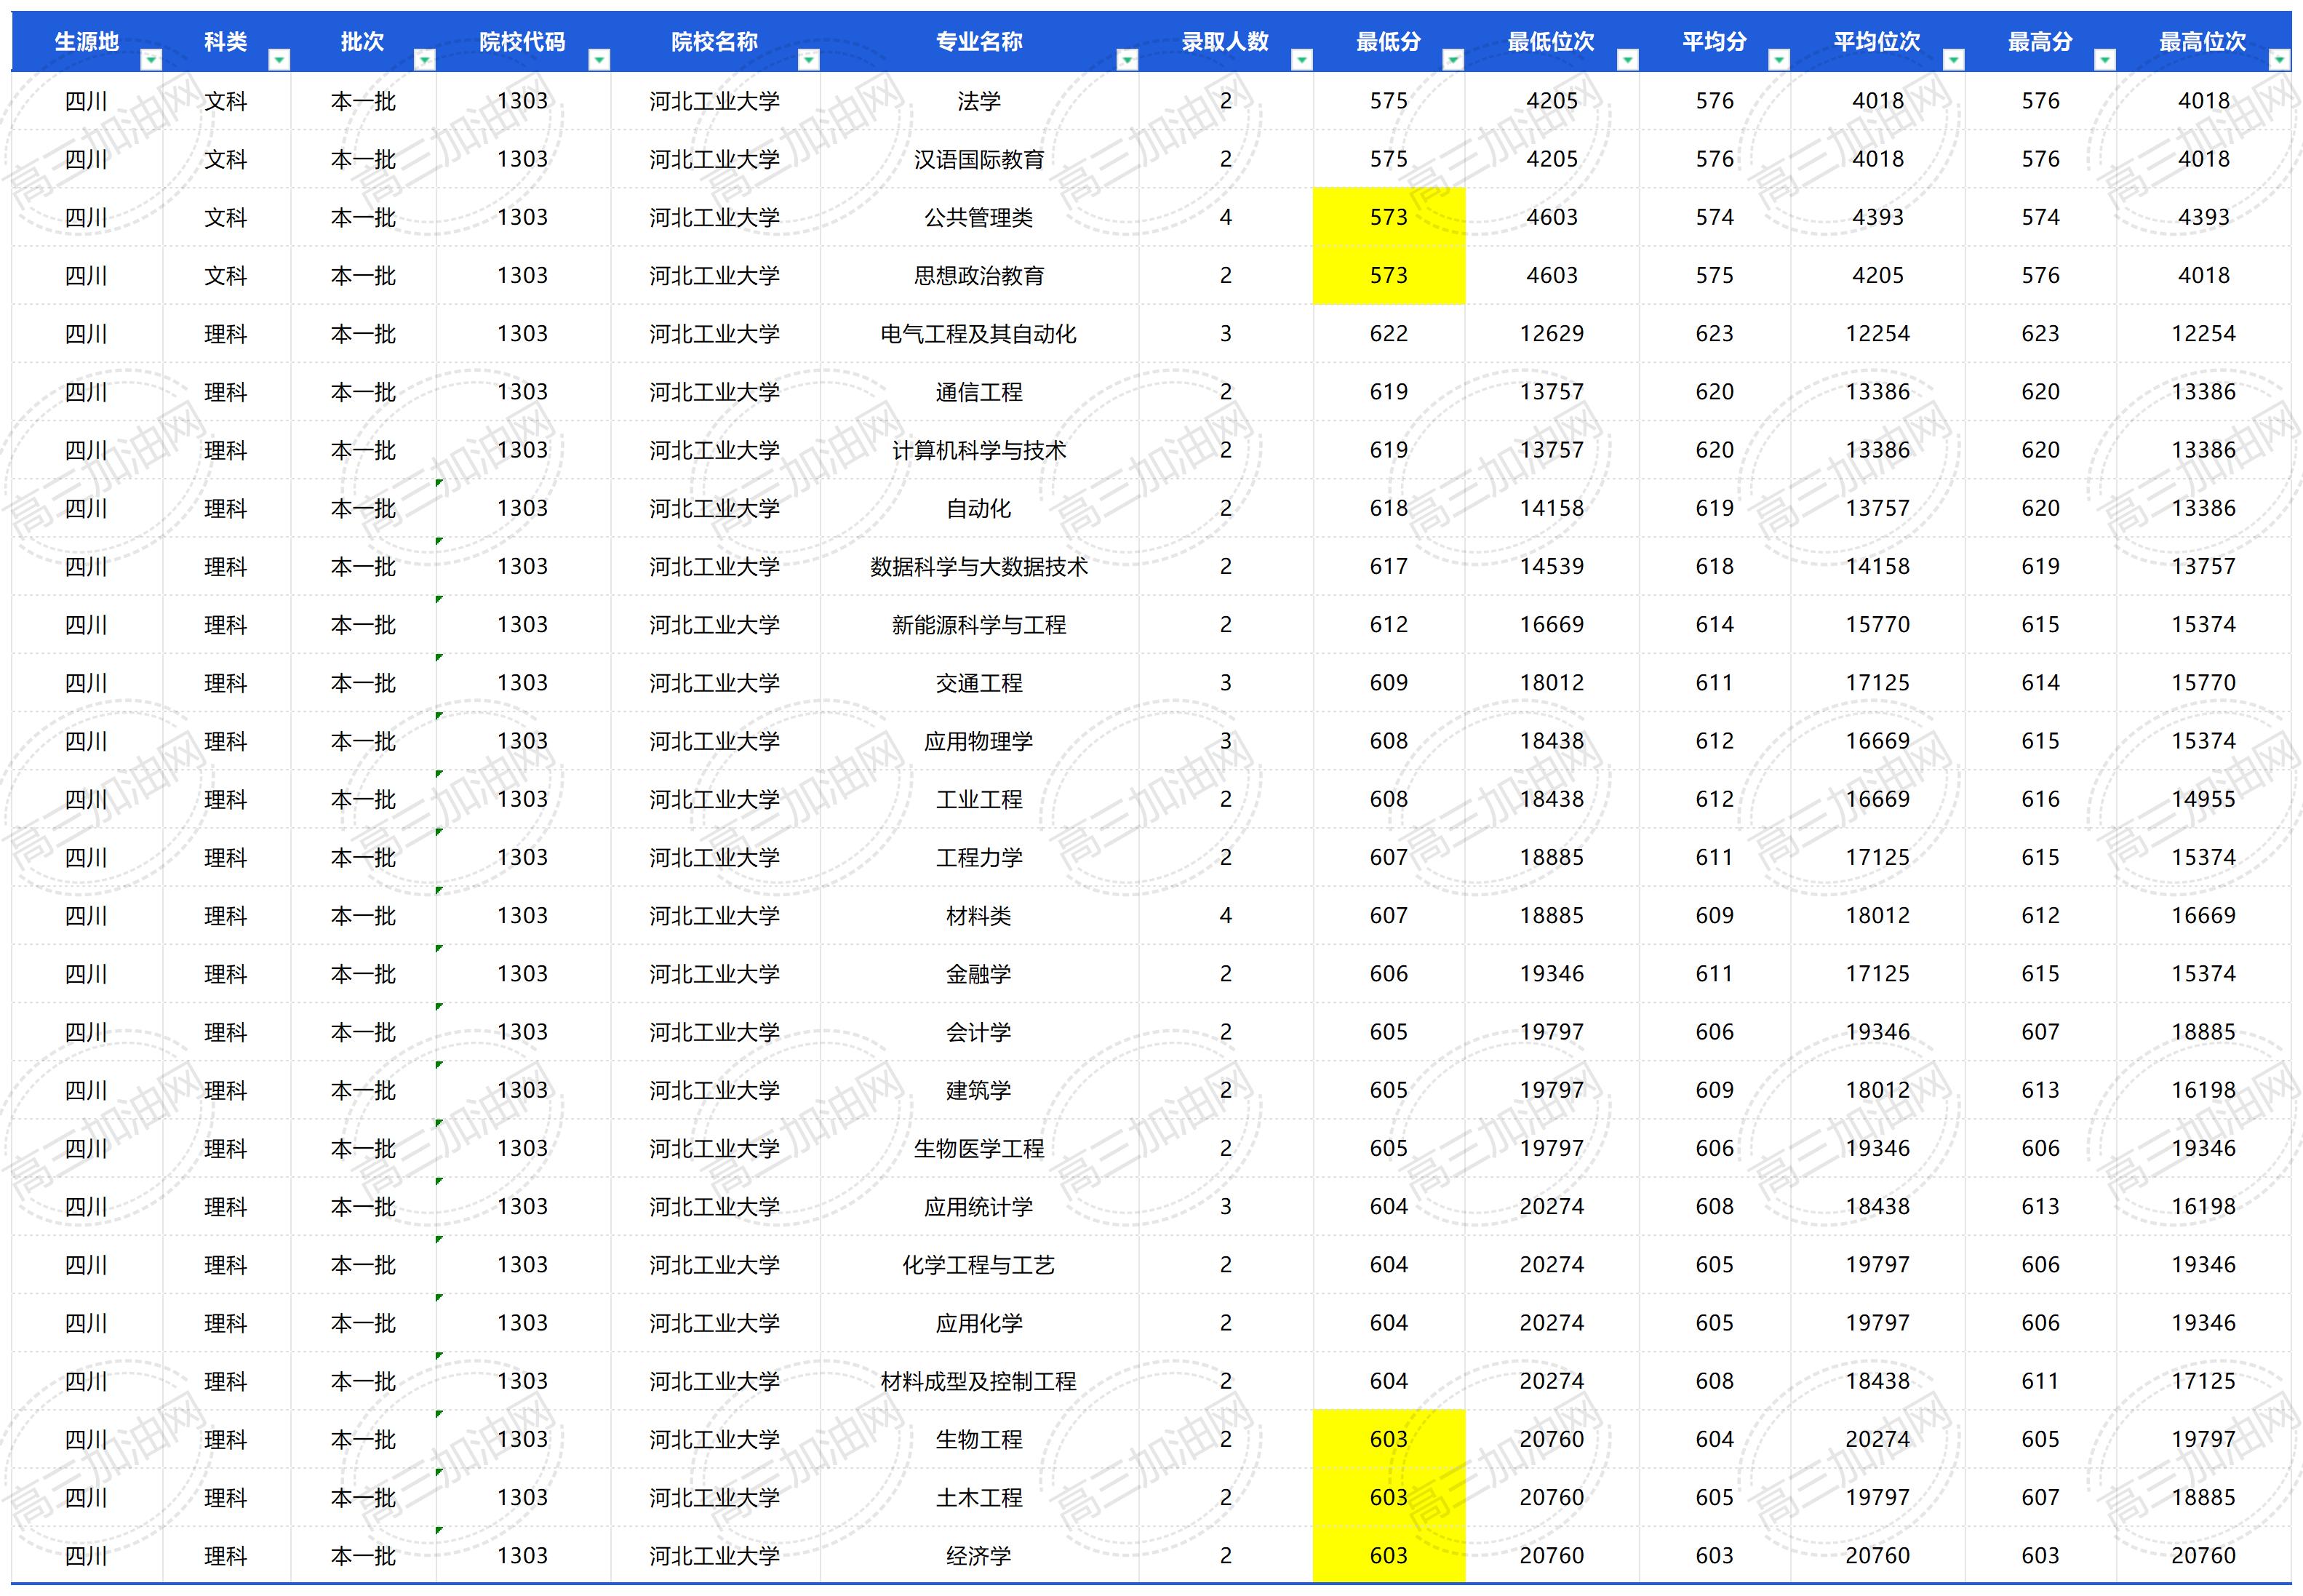The image size is (2303, 1596).
Task: Select the 公共管理类 cell
Action: coord(979,217)
